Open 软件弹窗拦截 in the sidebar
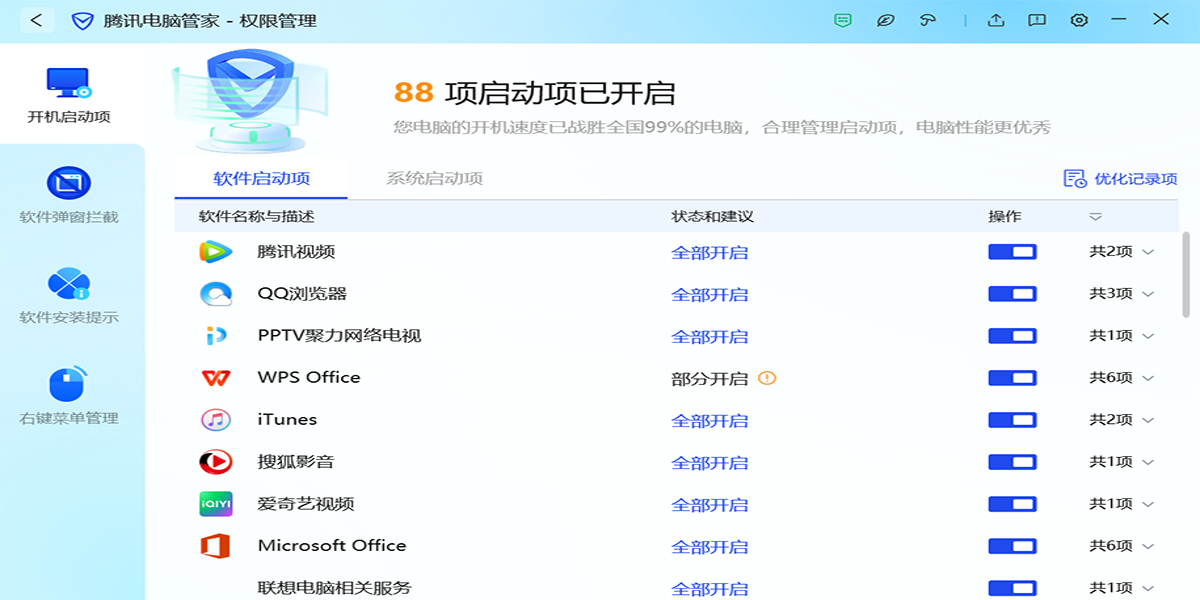 pyautogui.click(x=68, y=196)
